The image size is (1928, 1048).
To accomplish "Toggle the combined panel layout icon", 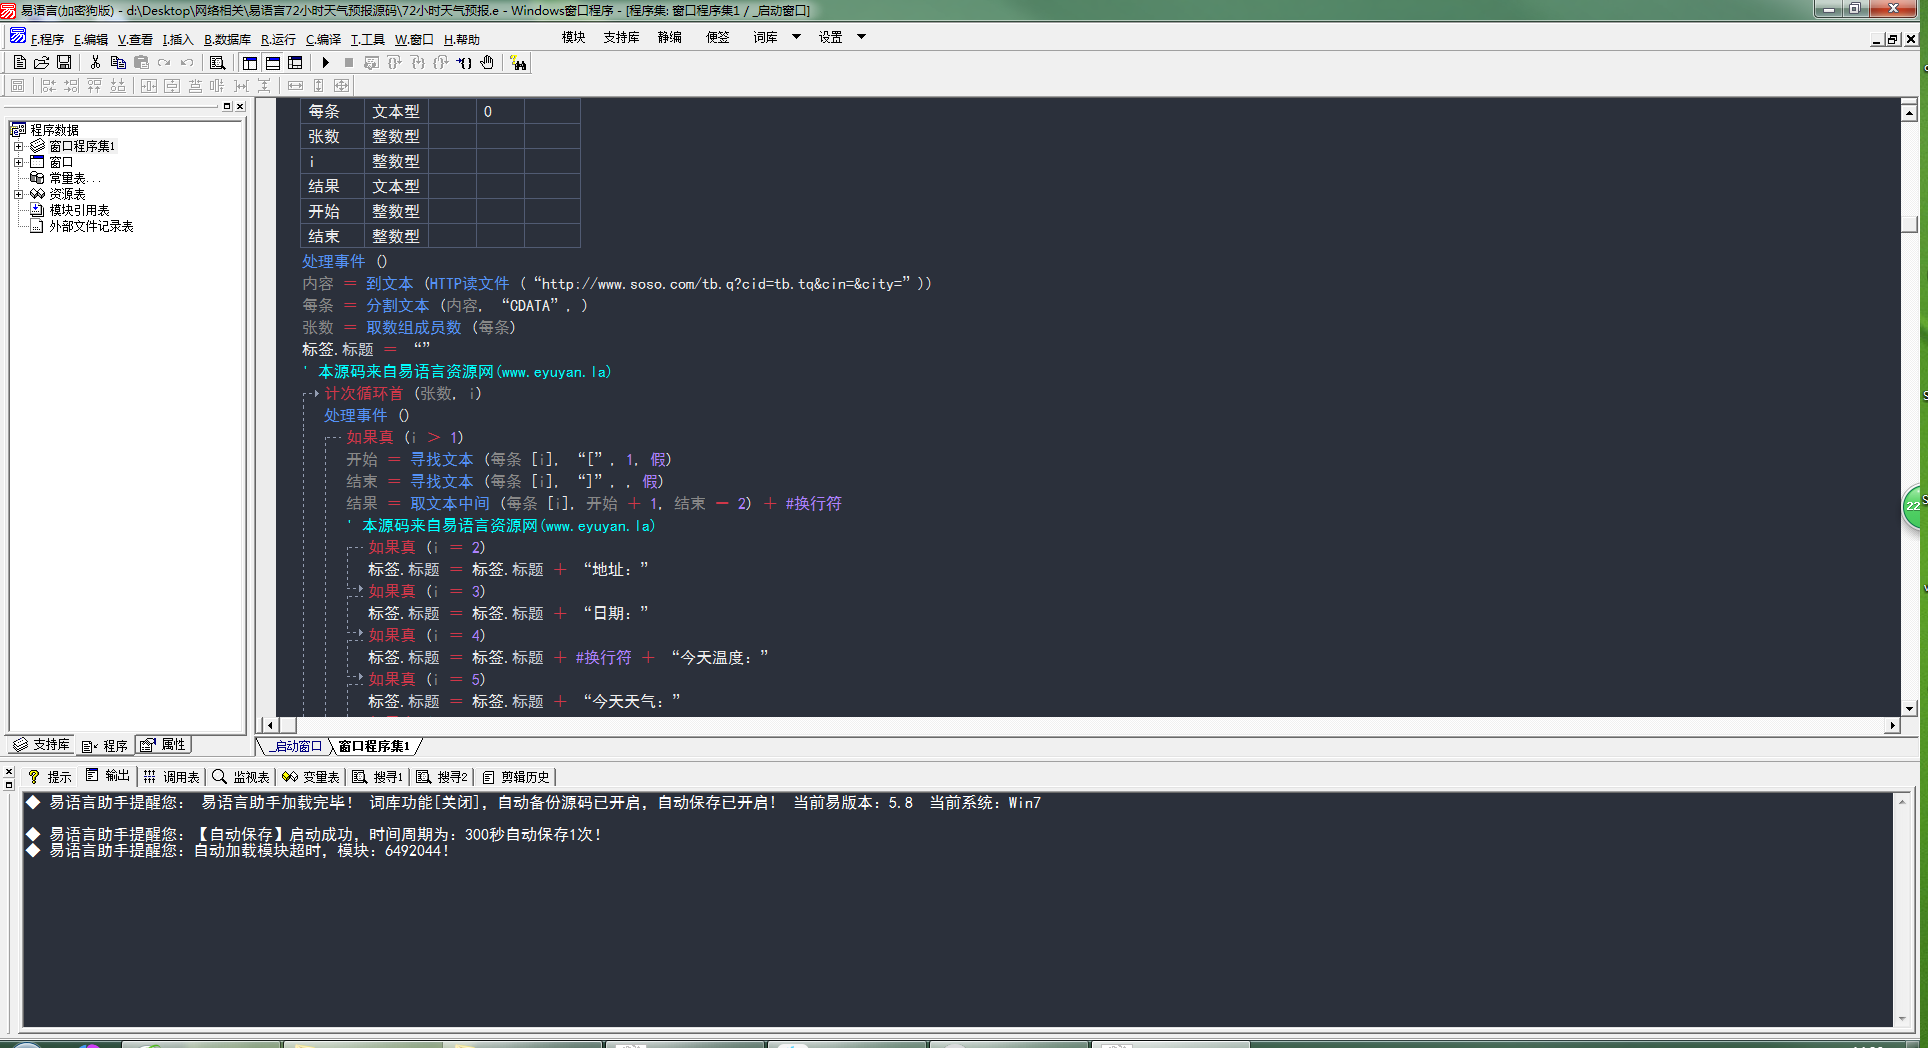I will pos(295,62).
